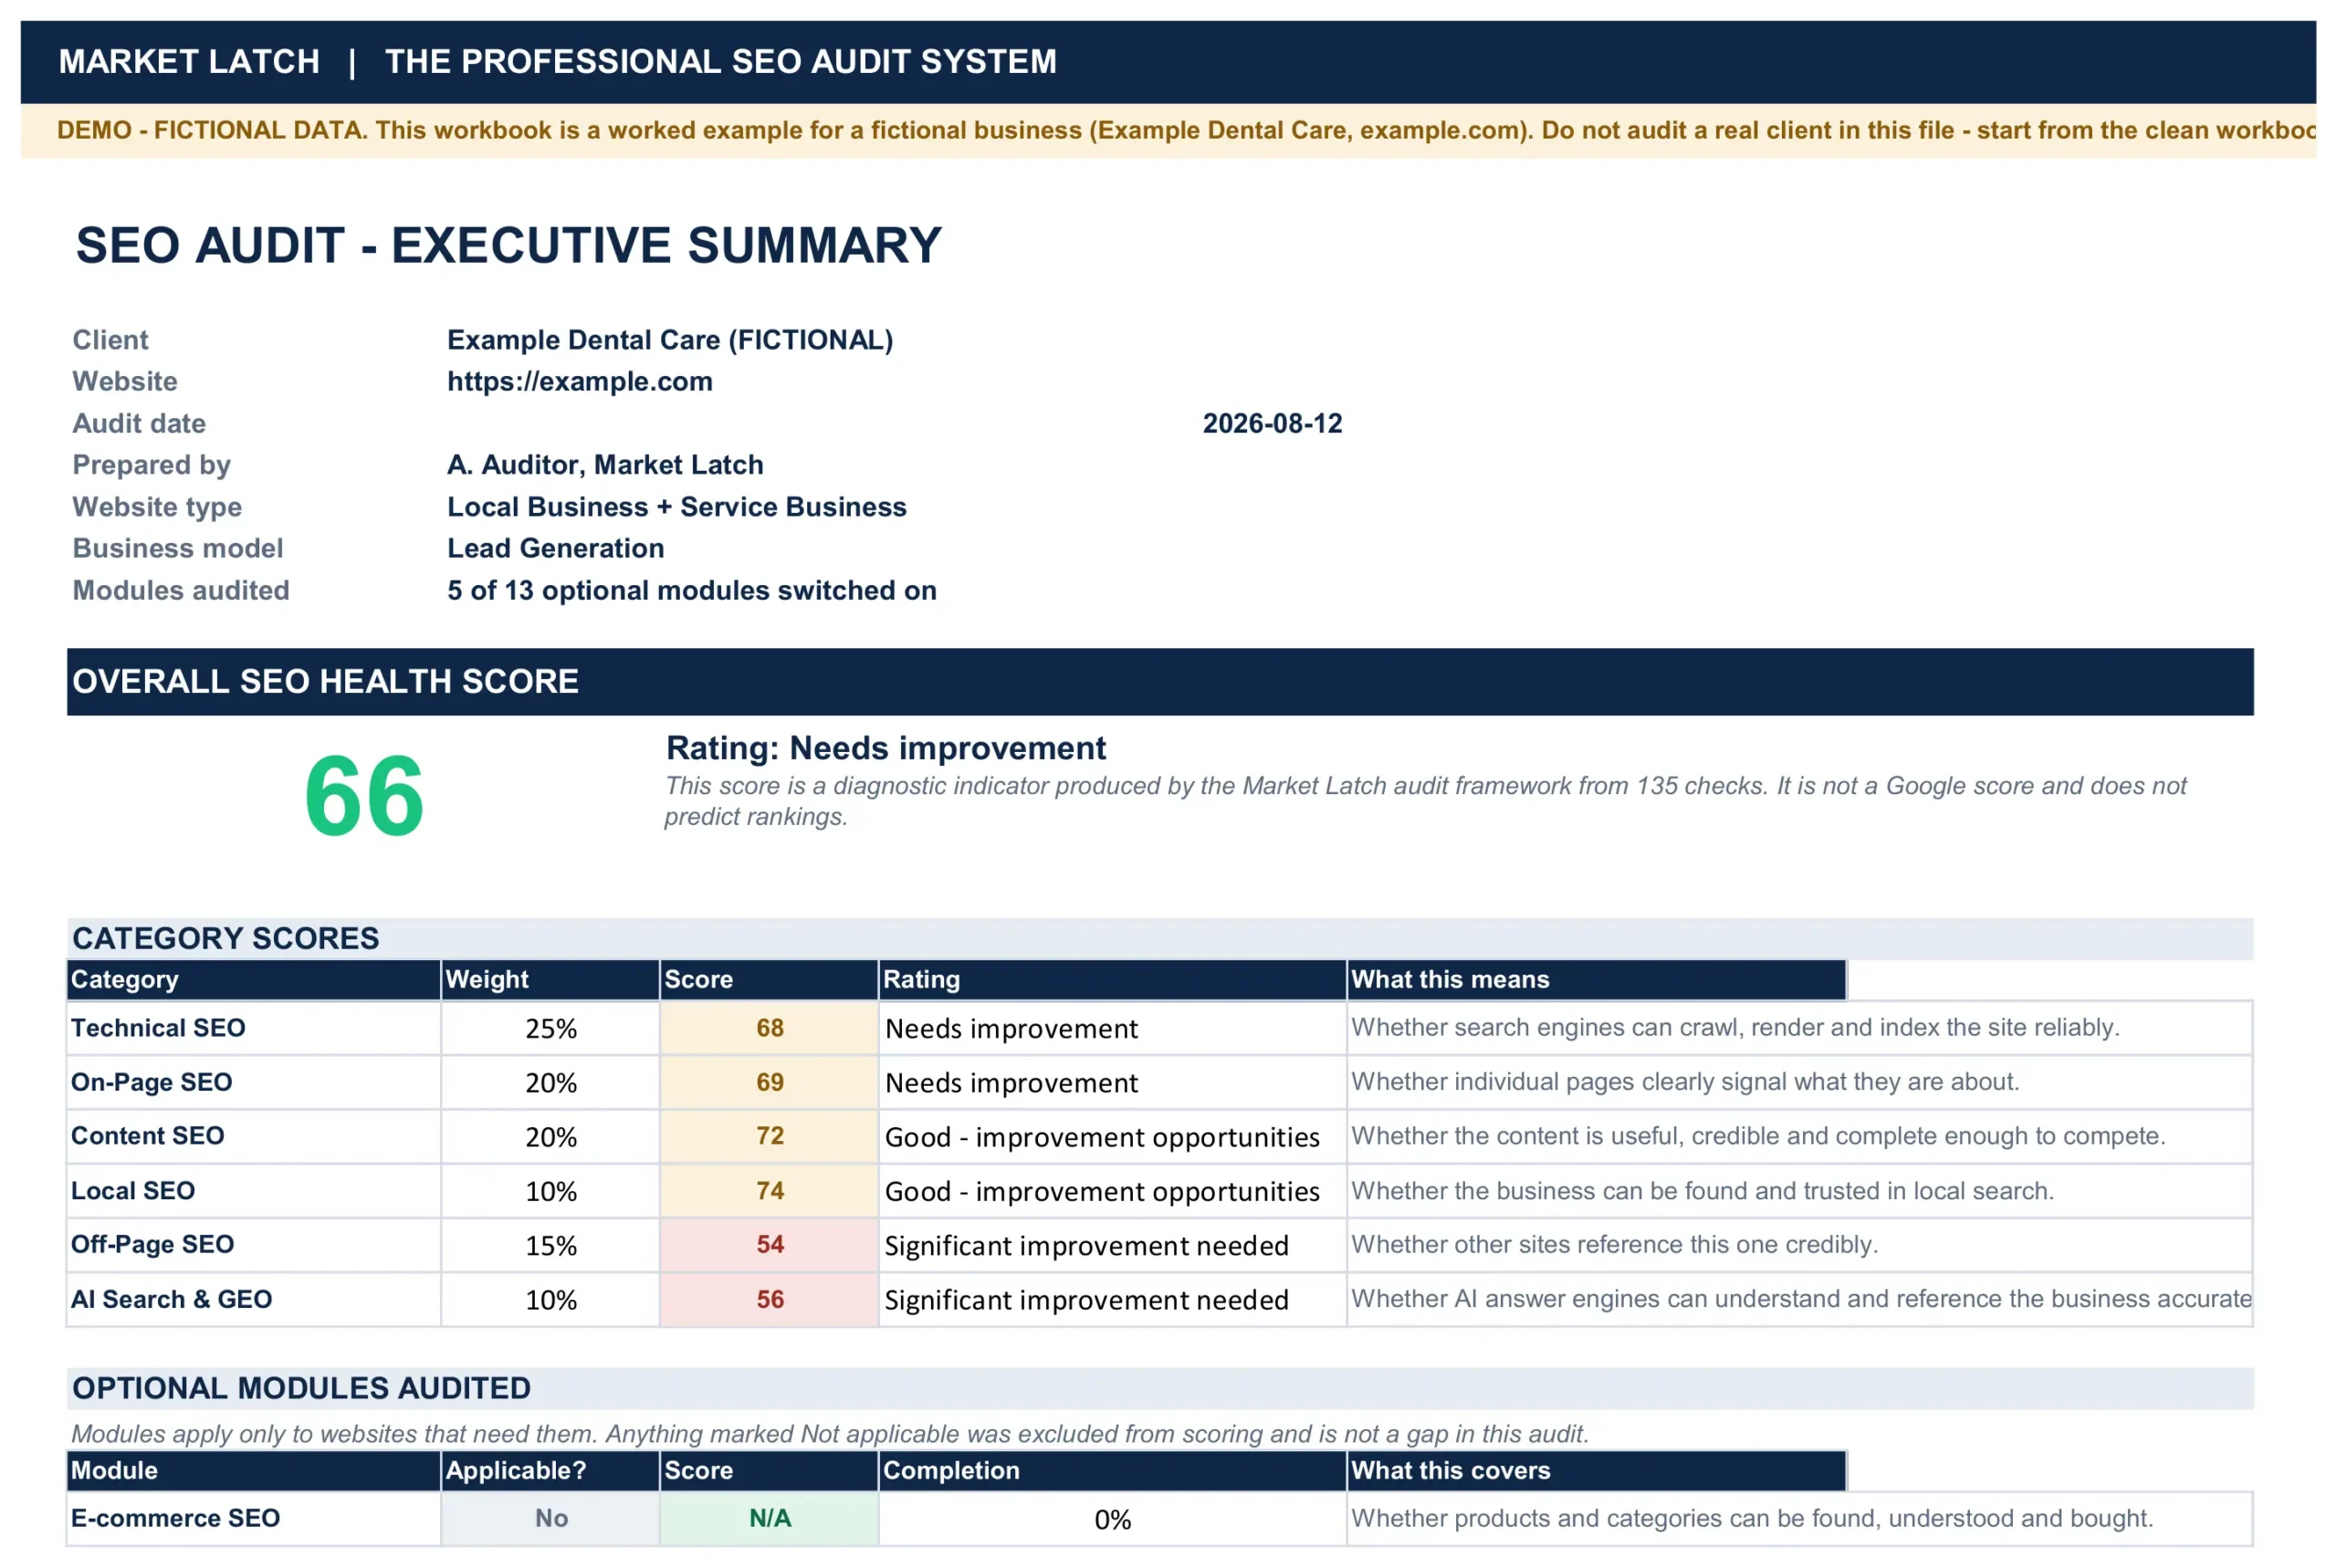Viewport: 2337px width, 1568px height.
Task: Select Local SEO weight 10%
Action: 551,1192
